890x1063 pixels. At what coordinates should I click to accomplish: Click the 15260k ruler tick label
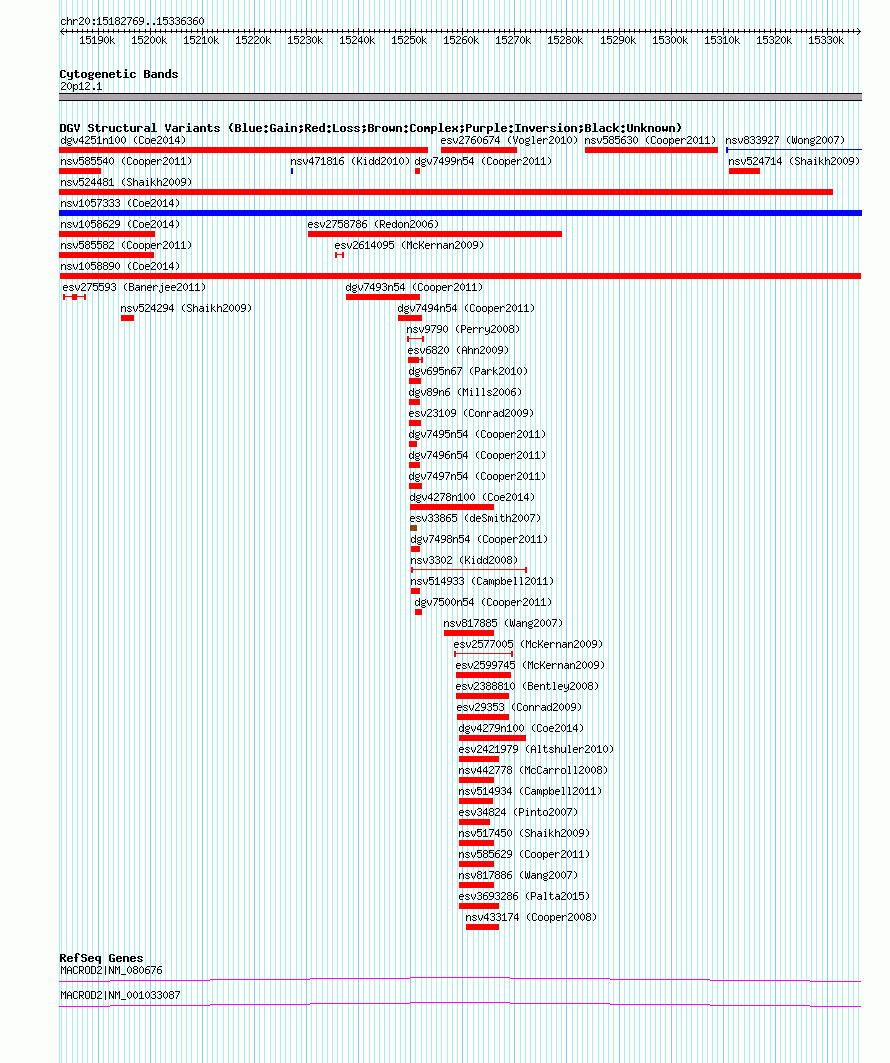pyautogui.click(x=461, y=41)
